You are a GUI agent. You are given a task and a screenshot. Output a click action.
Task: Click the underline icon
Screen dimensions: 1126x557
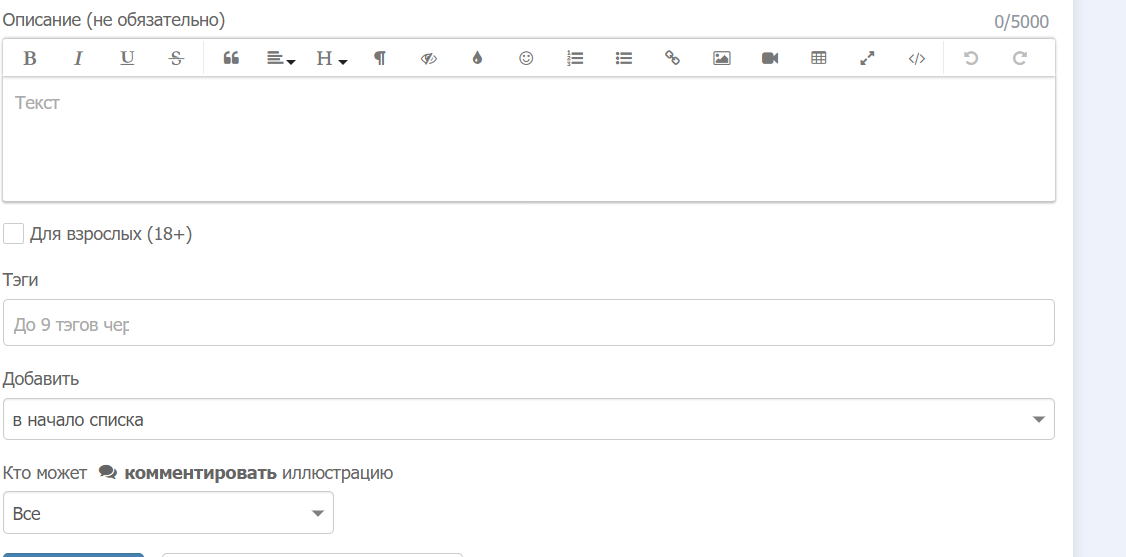(x=127, y=58)
